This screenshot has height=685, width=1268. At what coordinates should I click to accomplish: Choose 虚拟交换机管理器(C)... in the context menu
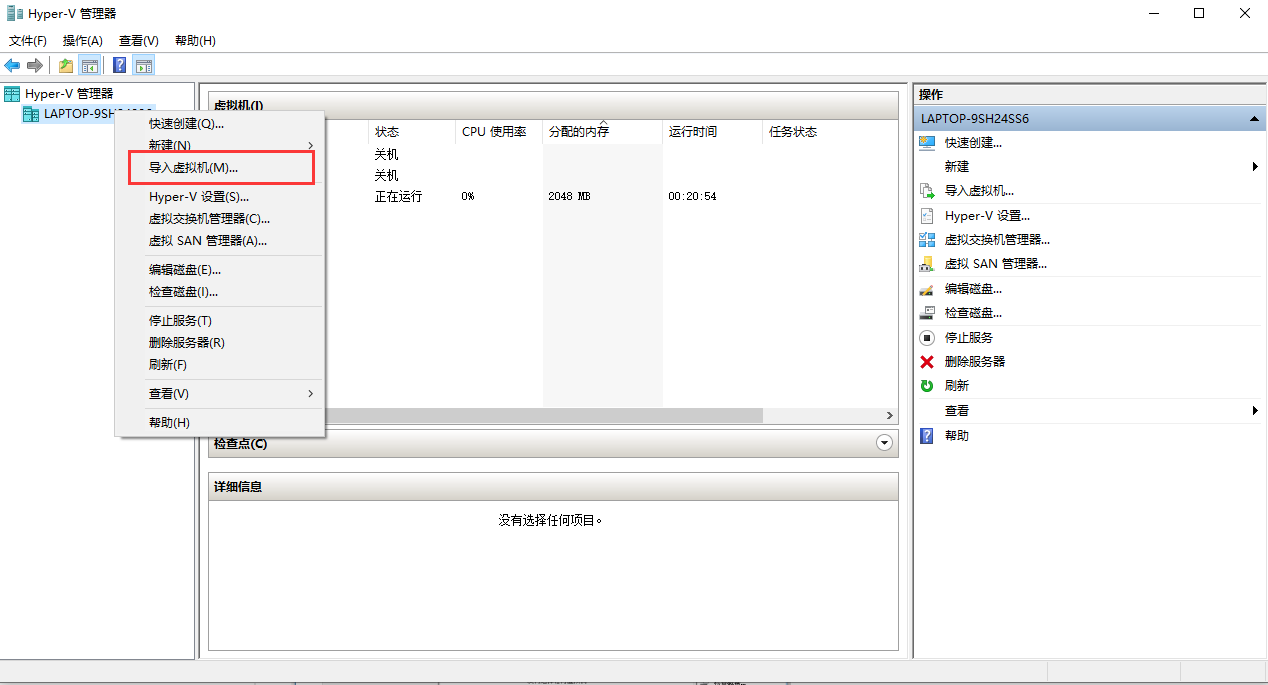point(220,219)
